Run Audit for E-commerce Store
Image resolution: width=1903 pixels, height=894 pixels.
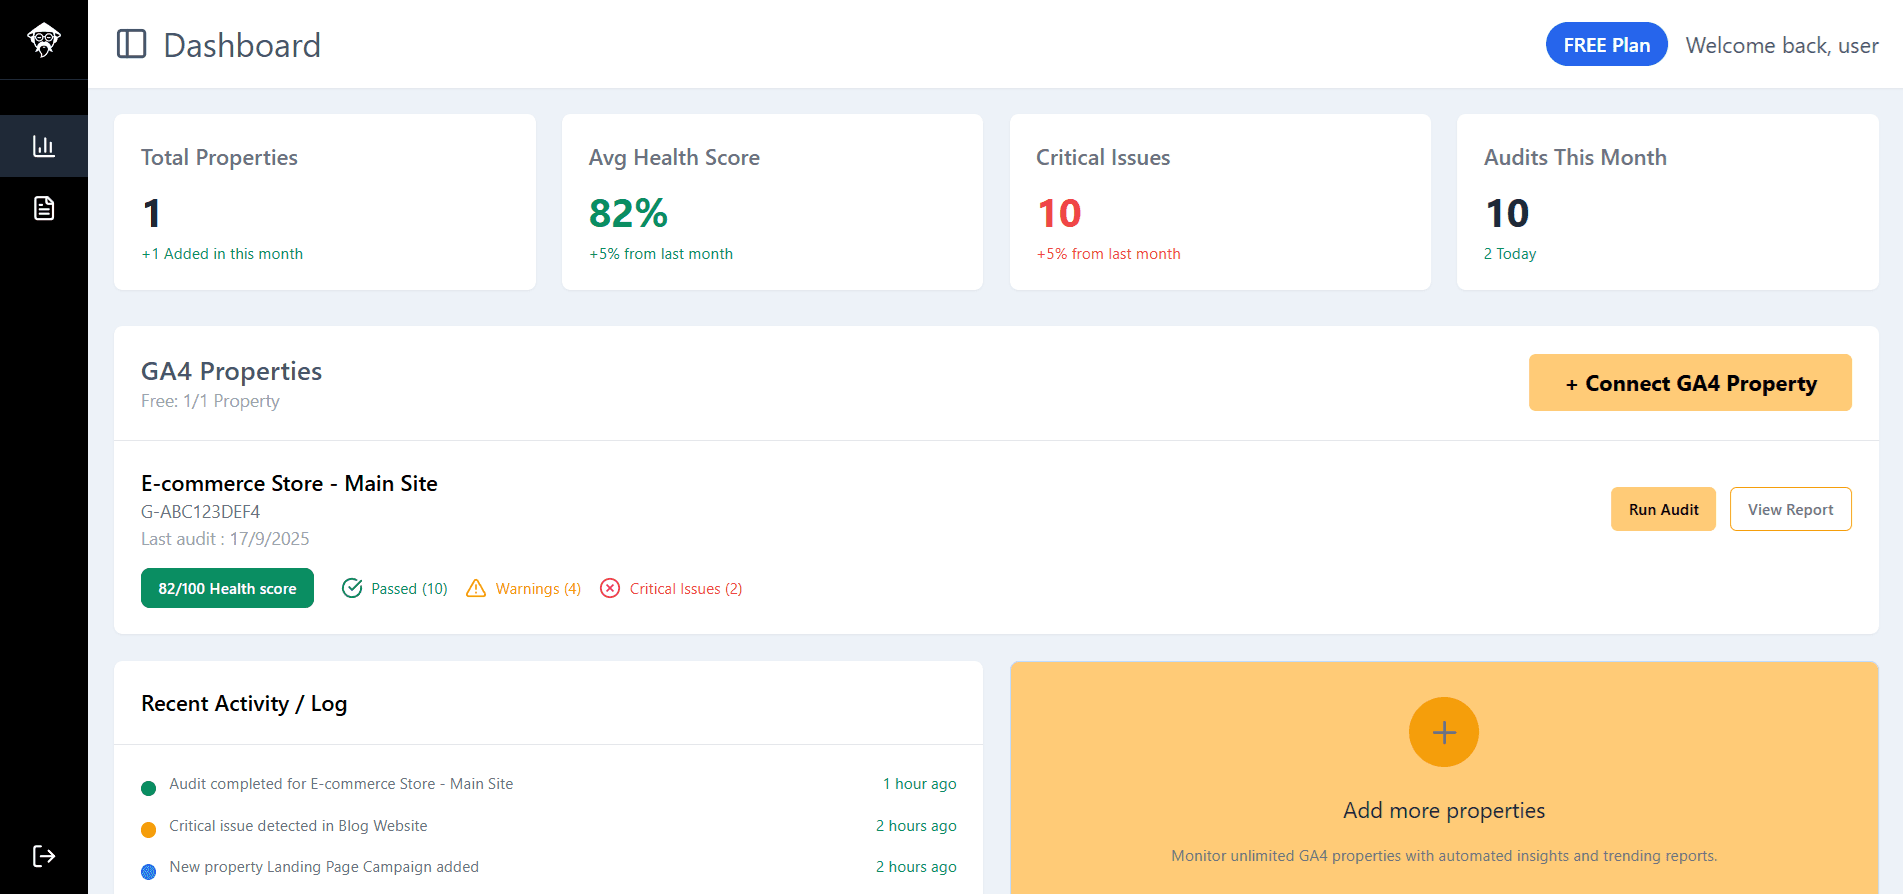coord(1663,509)
